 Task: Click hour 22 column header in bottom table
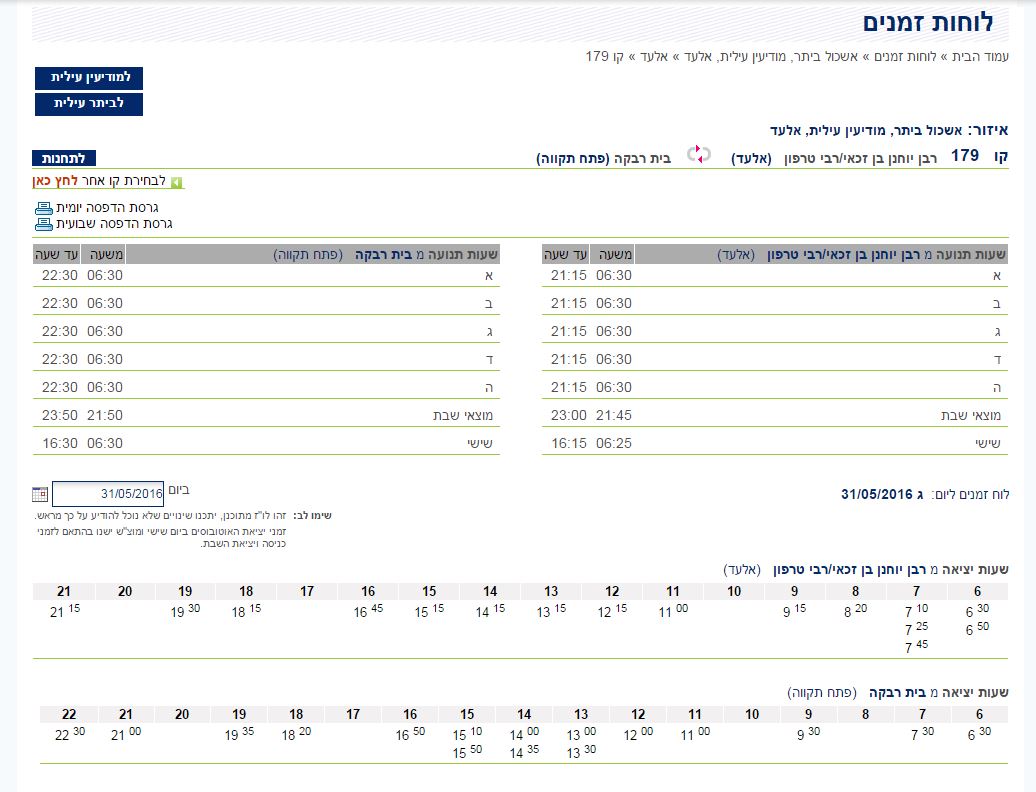(x=69, y=714)
